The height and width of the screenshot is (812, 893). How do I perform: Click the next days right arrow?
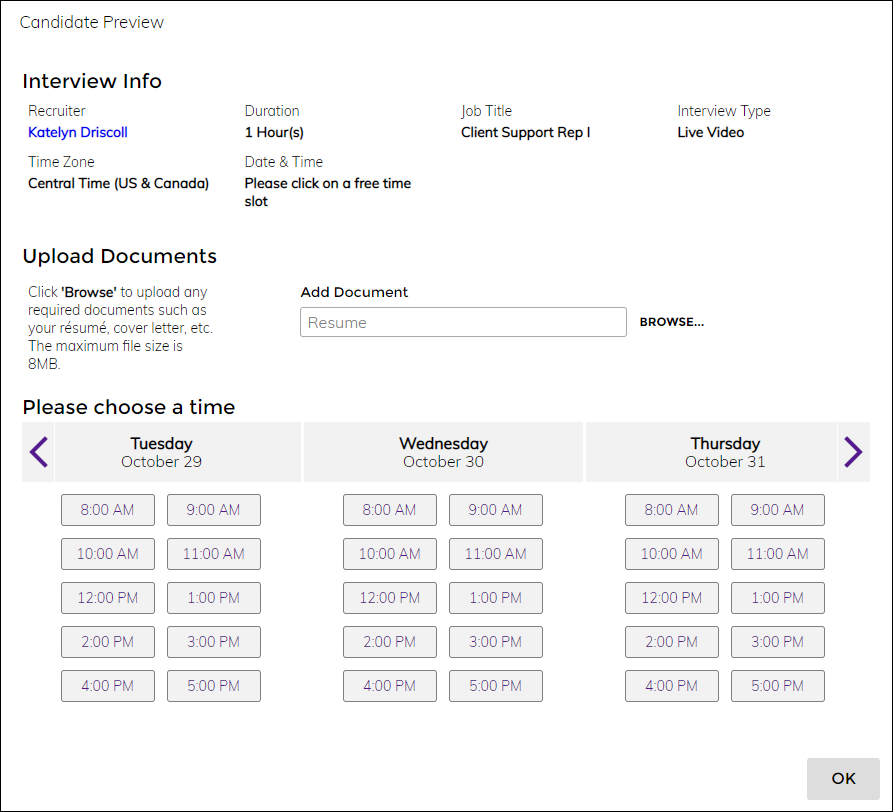coord(853,452)
